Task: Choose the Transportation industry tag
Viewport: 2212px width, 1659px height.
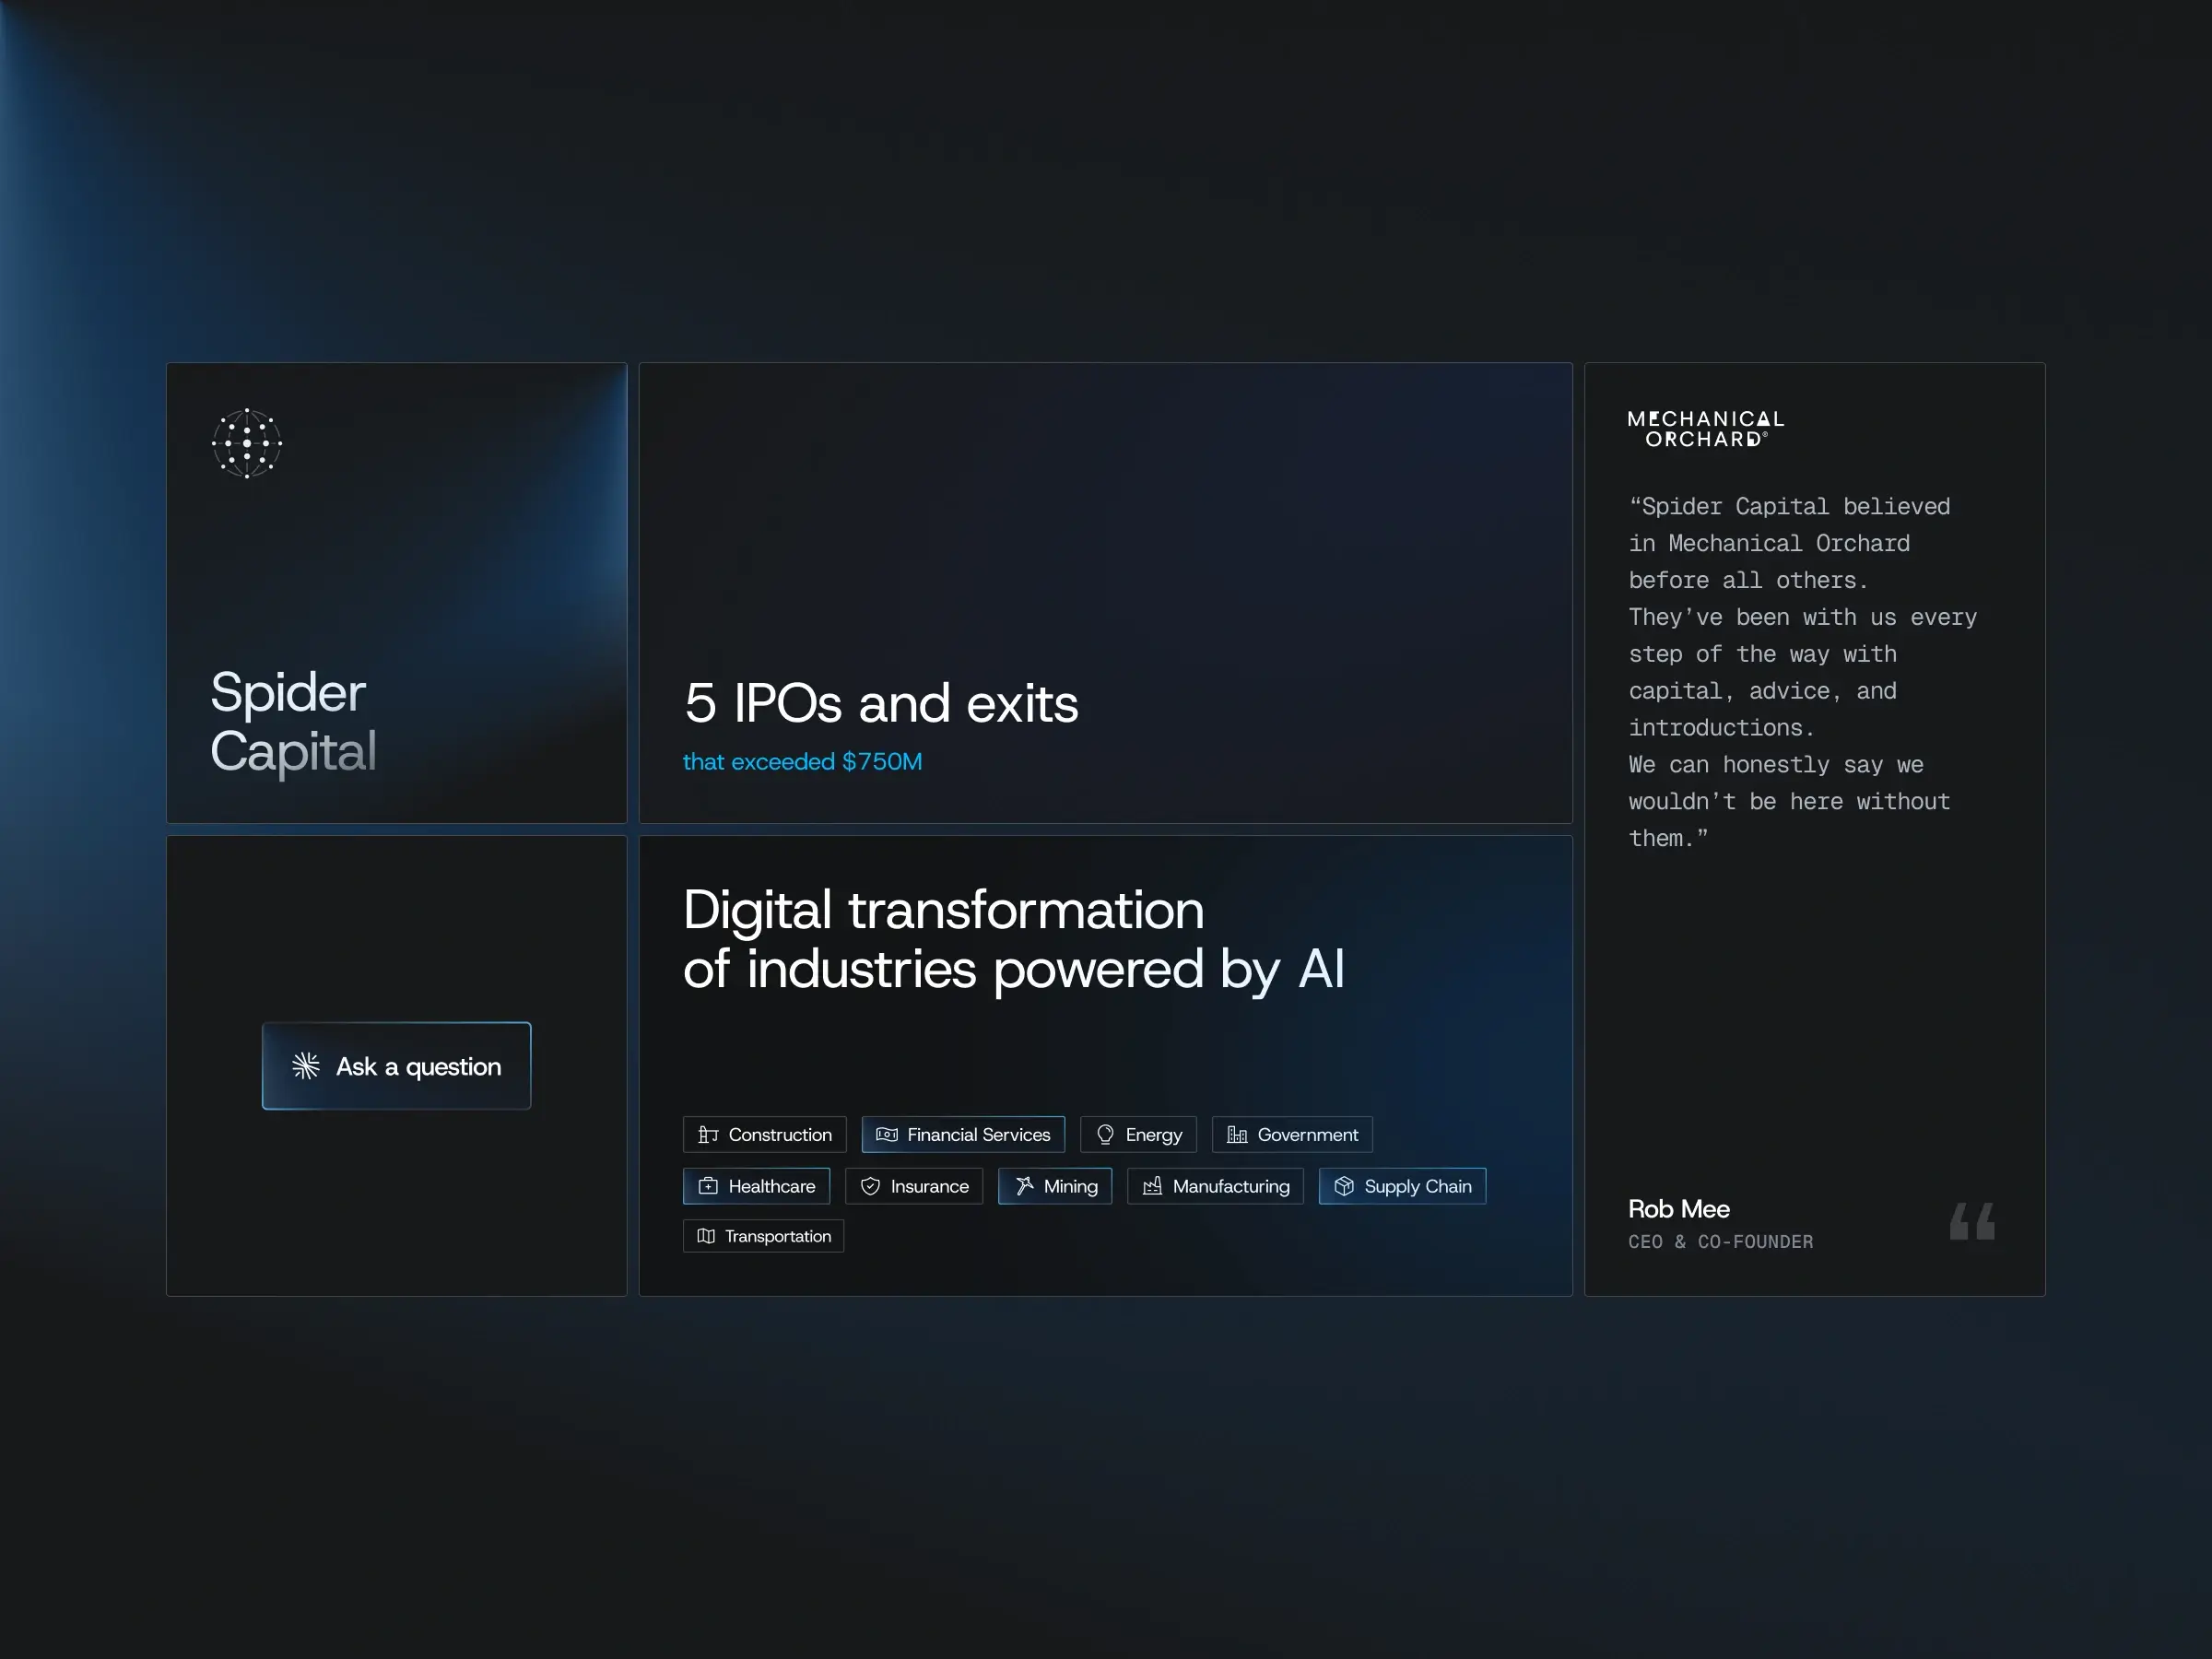Action: (763, 1236)
